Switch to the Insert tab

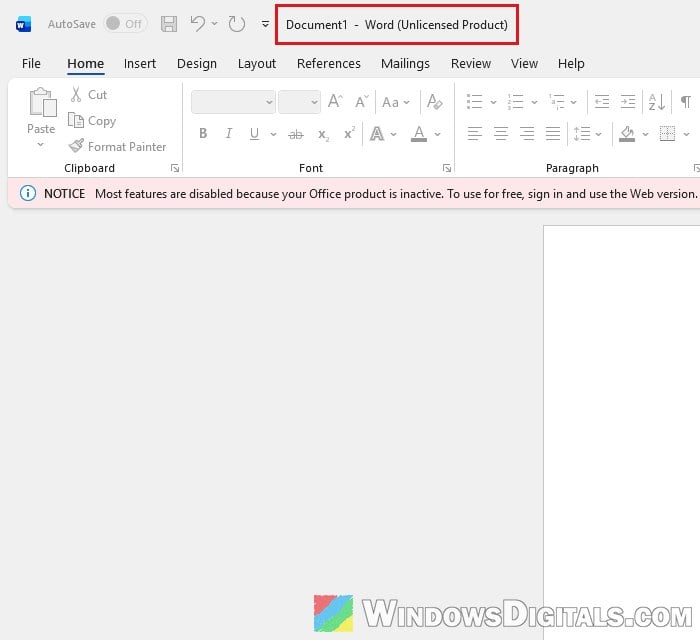tap(140, 64)
